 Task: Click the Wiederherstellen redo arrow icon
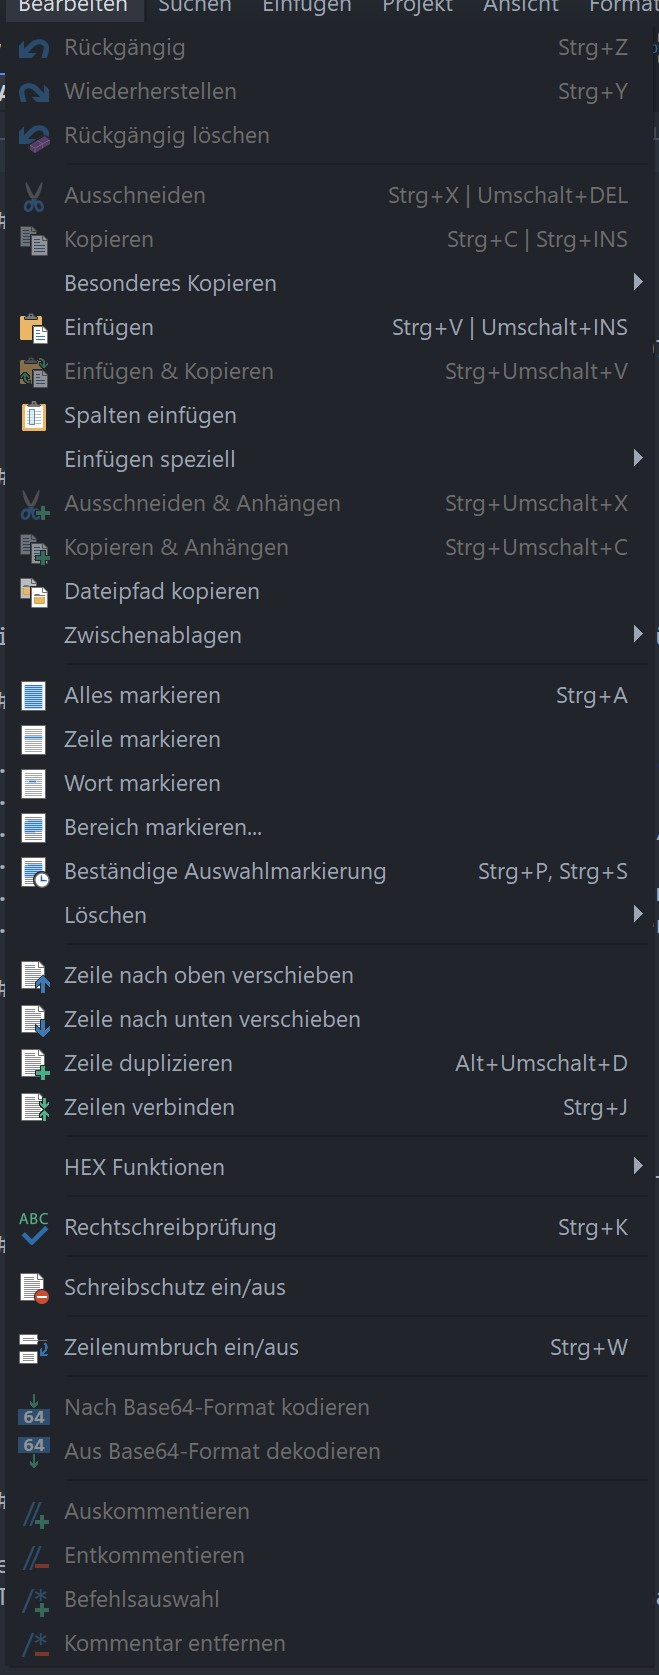(34, 92)
